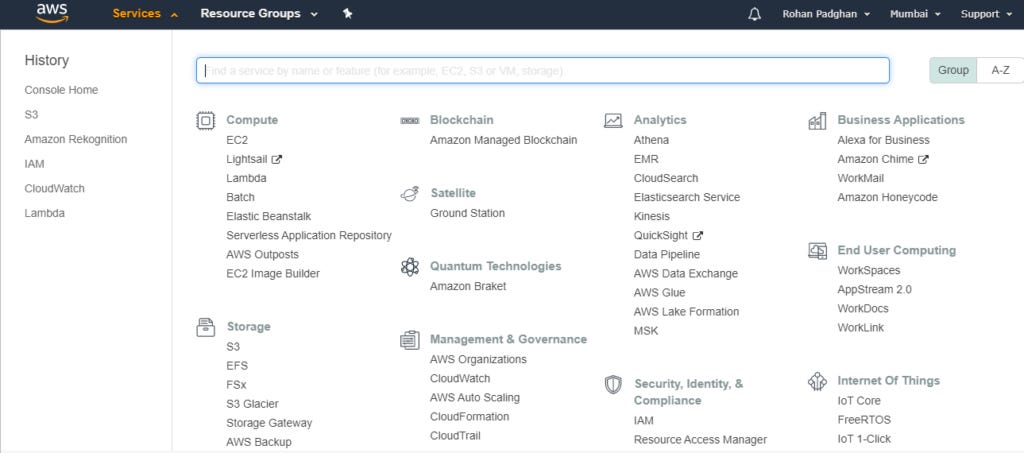This screenshot has height=453, width=1024.
Task: Open Amazon Rekognition from History
Action: [76, 140]
